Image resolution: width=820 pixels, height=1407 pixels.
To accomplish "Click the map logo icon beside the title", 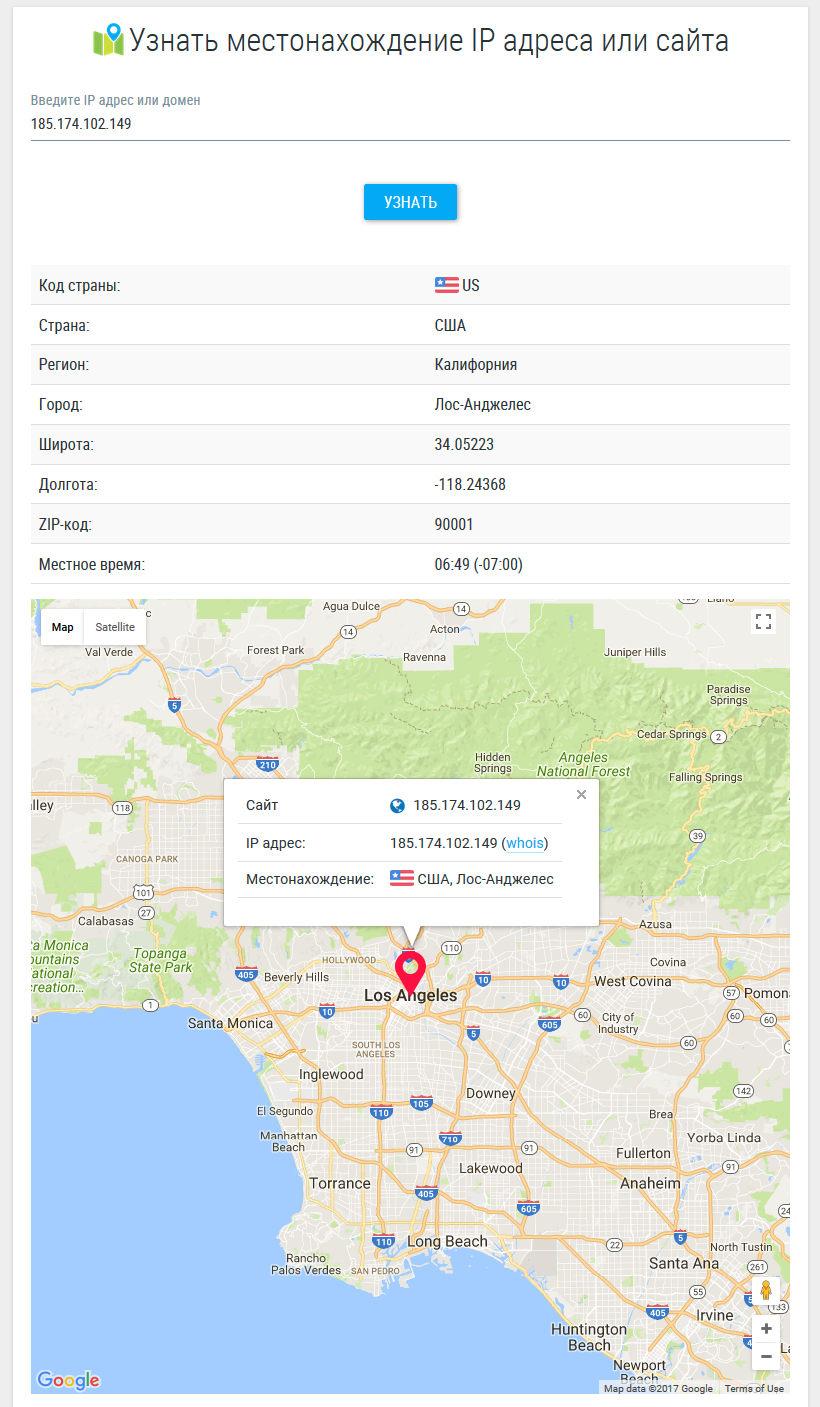I will pyautogui.click(x=107, y=40).
